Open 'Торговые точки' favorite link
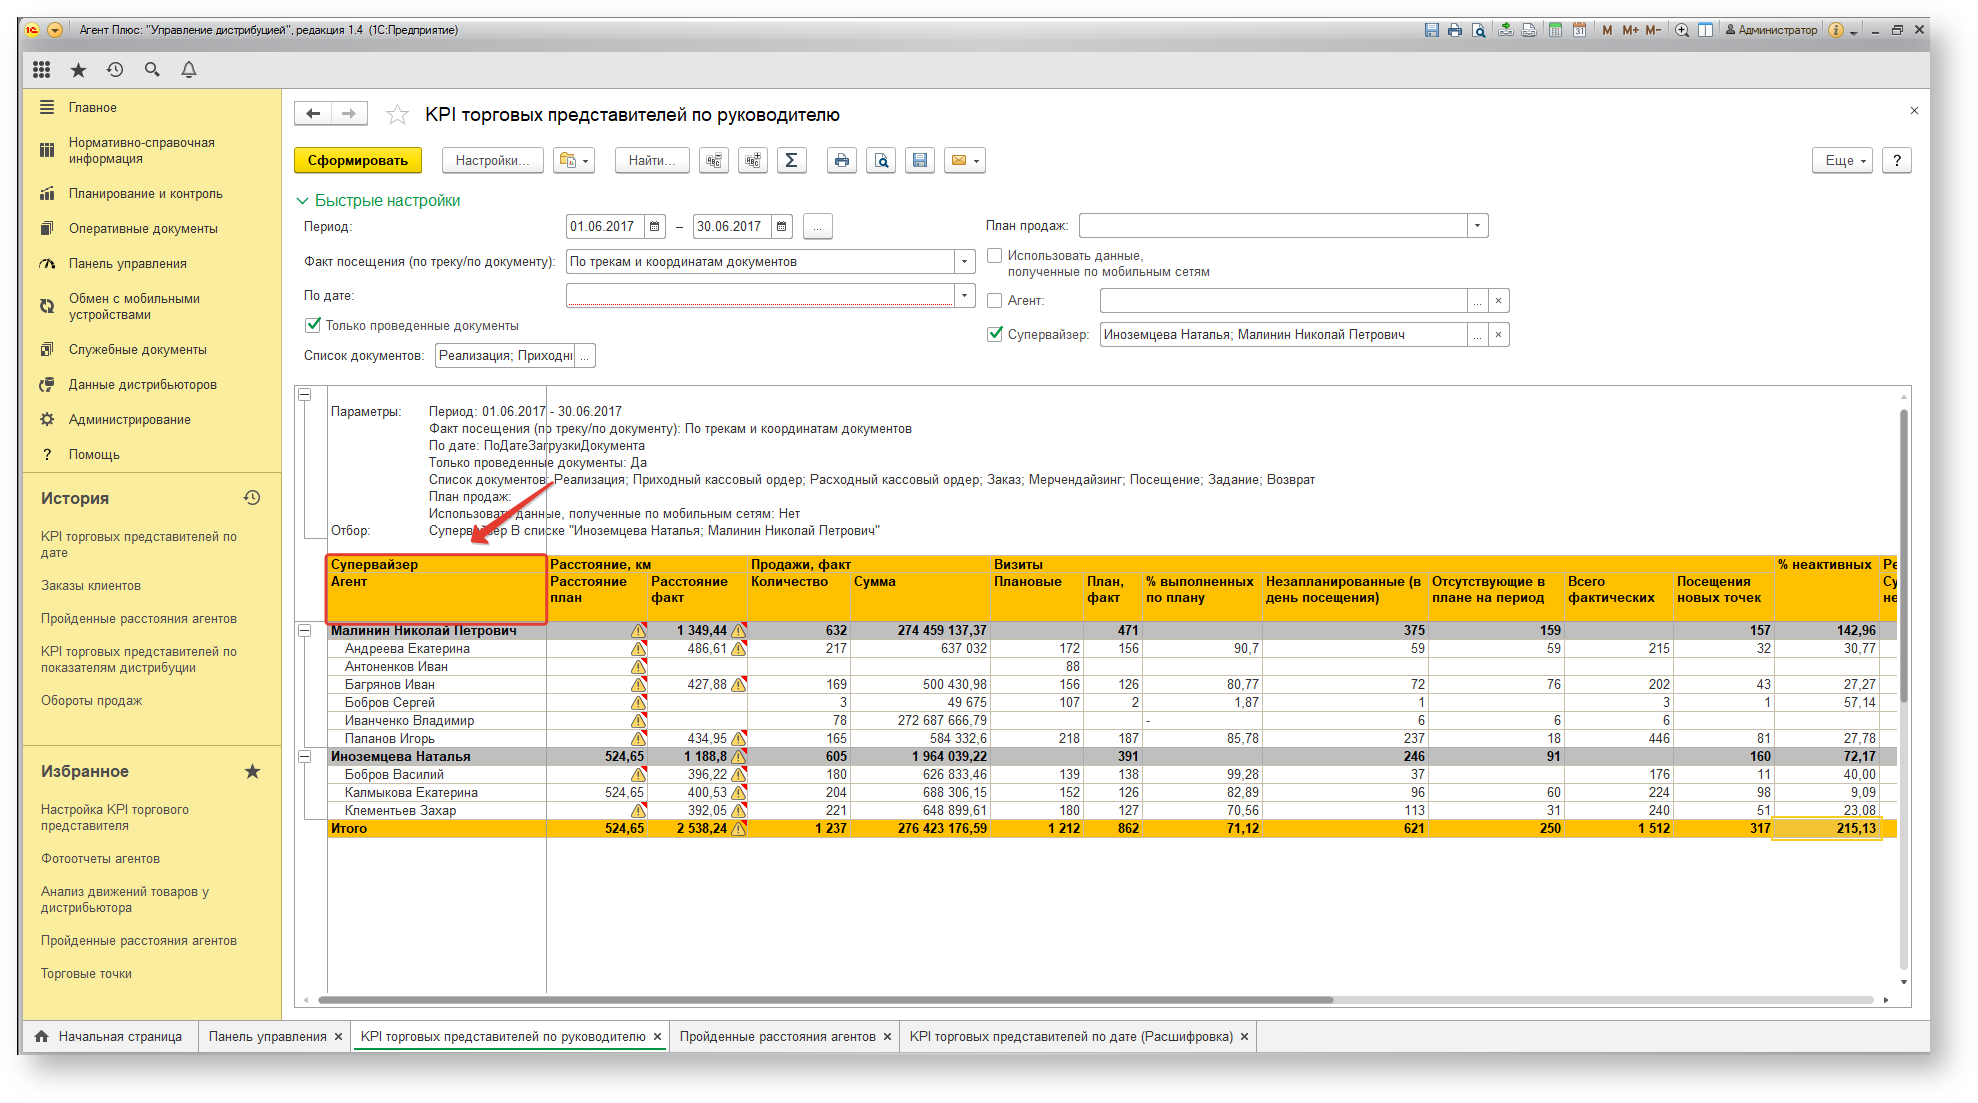This screenshot has width=1978, height=1103. pyautogui.click(x=86, y=973)
